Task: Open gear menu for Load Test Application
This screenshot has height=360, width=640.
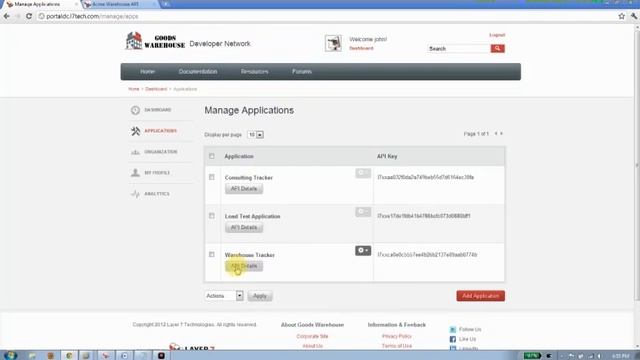Action: [x=363, y=212]
